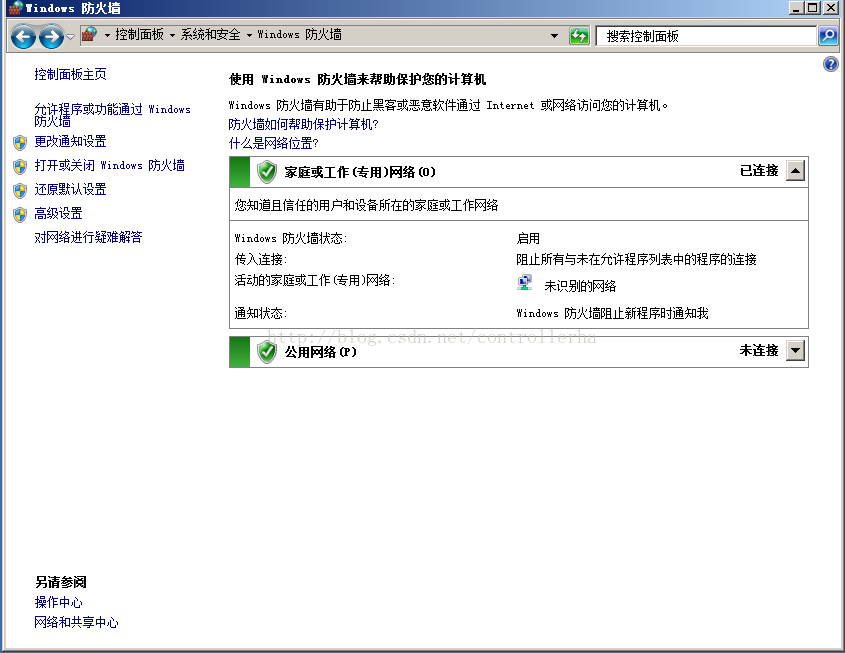Click the shield icon beside 高级设置
The width and height of the screenshot is (845, 653).
point(20,214)
